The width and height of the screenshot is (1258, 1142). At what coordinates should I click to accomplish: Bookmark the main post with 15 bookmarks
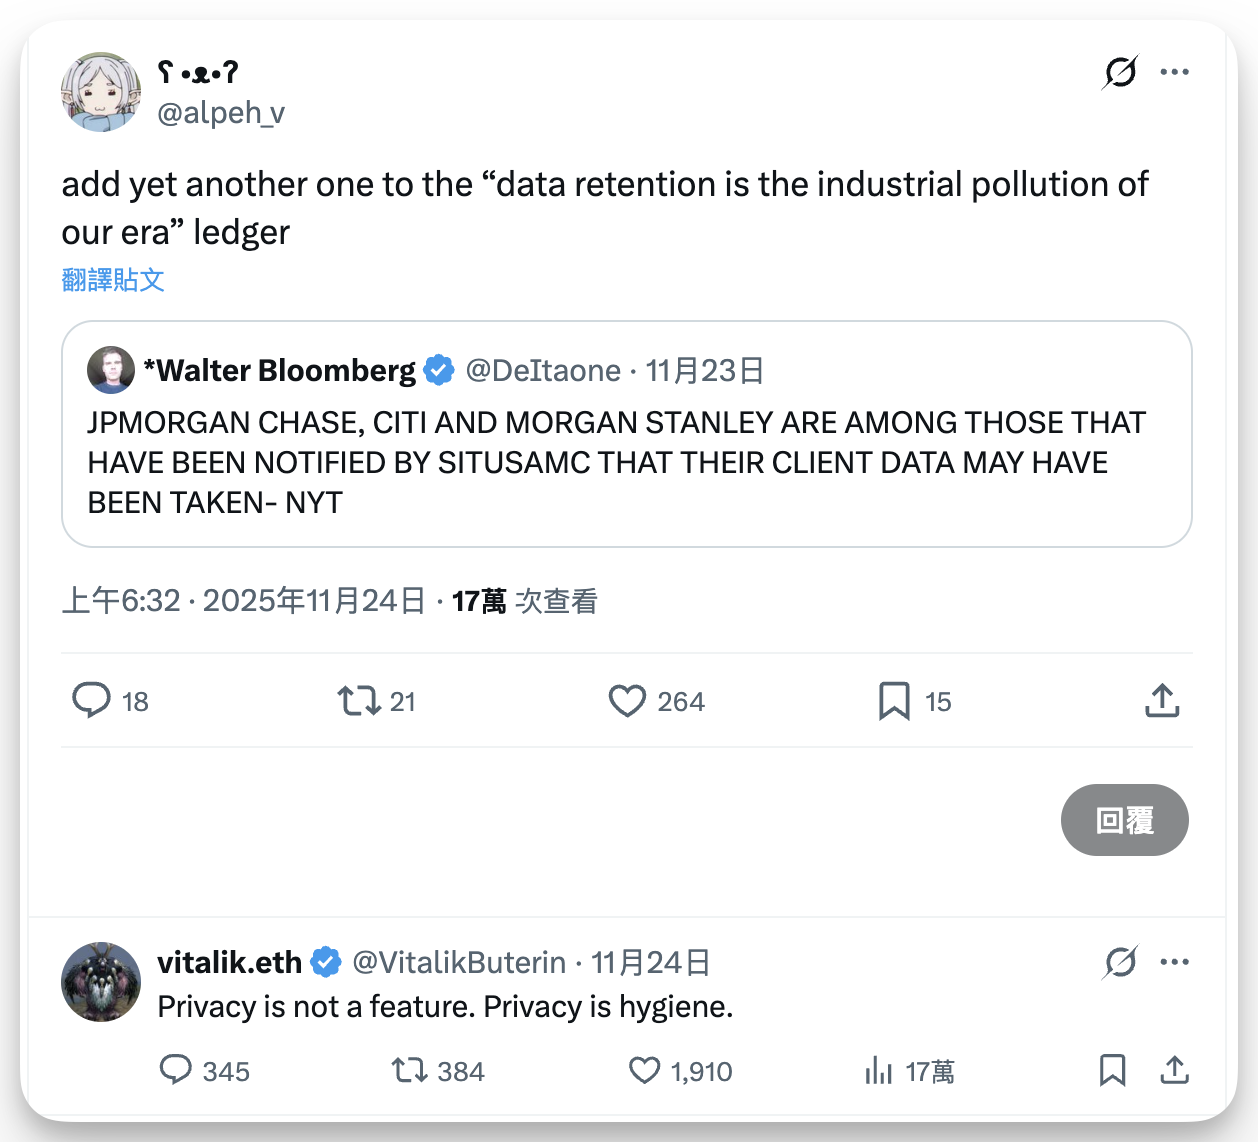(x=894, y=701)
